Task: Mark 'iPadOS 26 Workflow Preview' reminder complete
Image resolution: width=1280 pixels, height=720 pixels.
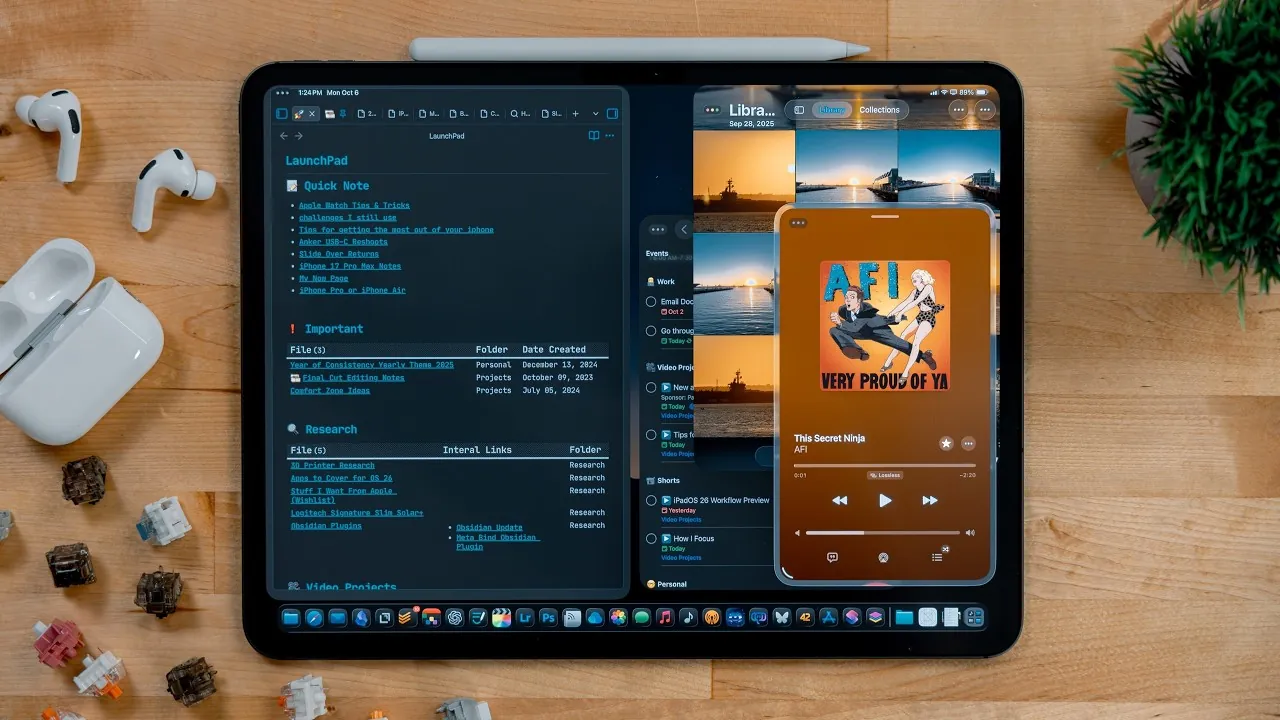Action: [651, 500]
